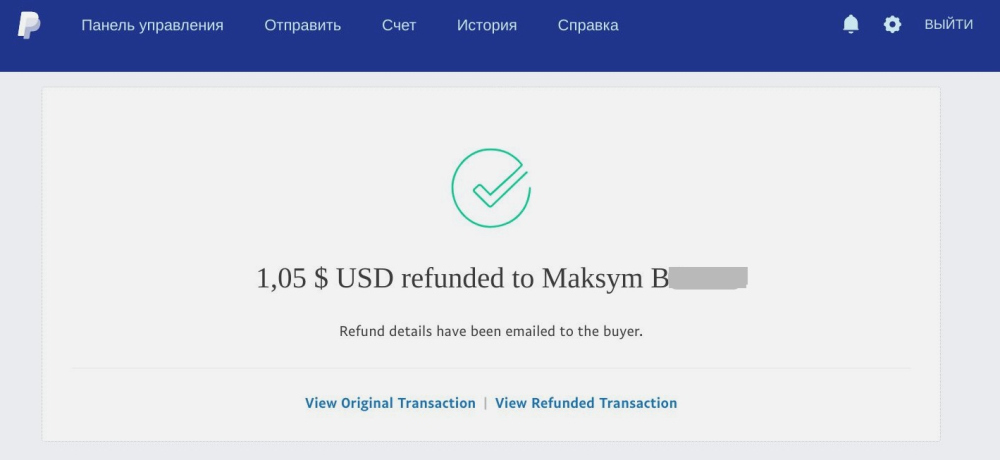Viewport: 1000px width, 460px height.
Task: Click the divider line above the transaction links
Action: 490,368
